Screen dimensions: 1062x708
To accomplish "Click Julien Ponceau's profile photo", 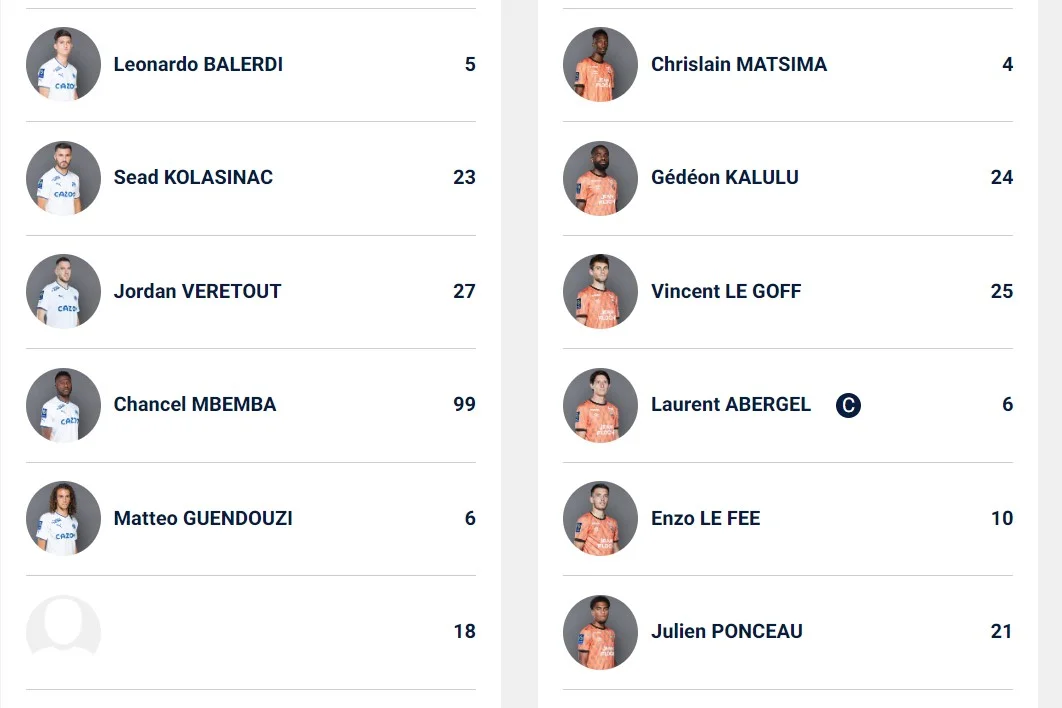I will coord(600,632).
